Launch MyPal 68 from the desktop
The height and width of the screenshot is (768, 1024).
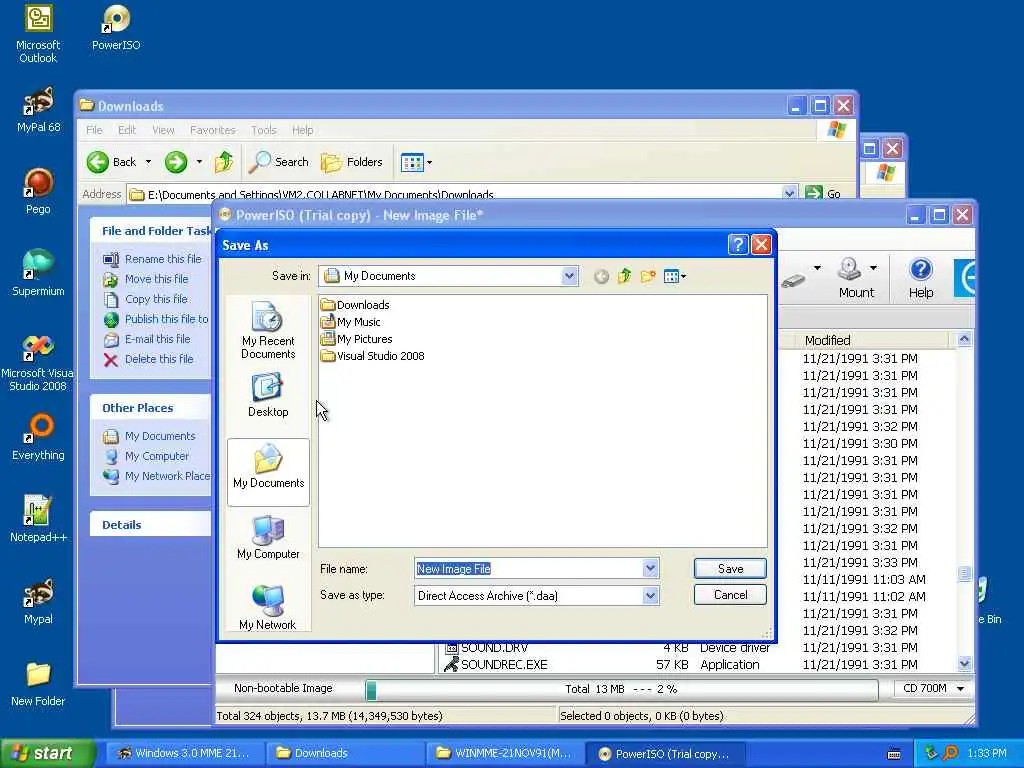(38, 110)
